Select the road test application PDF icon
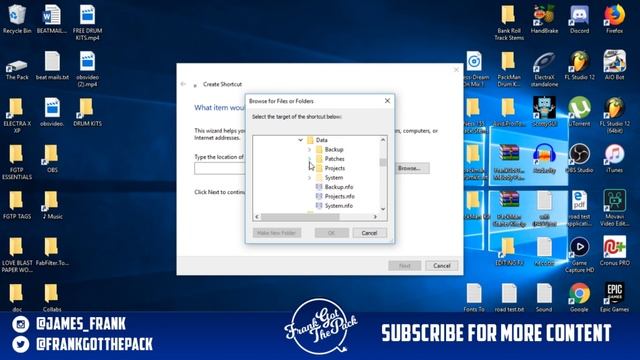The height and width of the screenshot is (360, 640). 579,208
